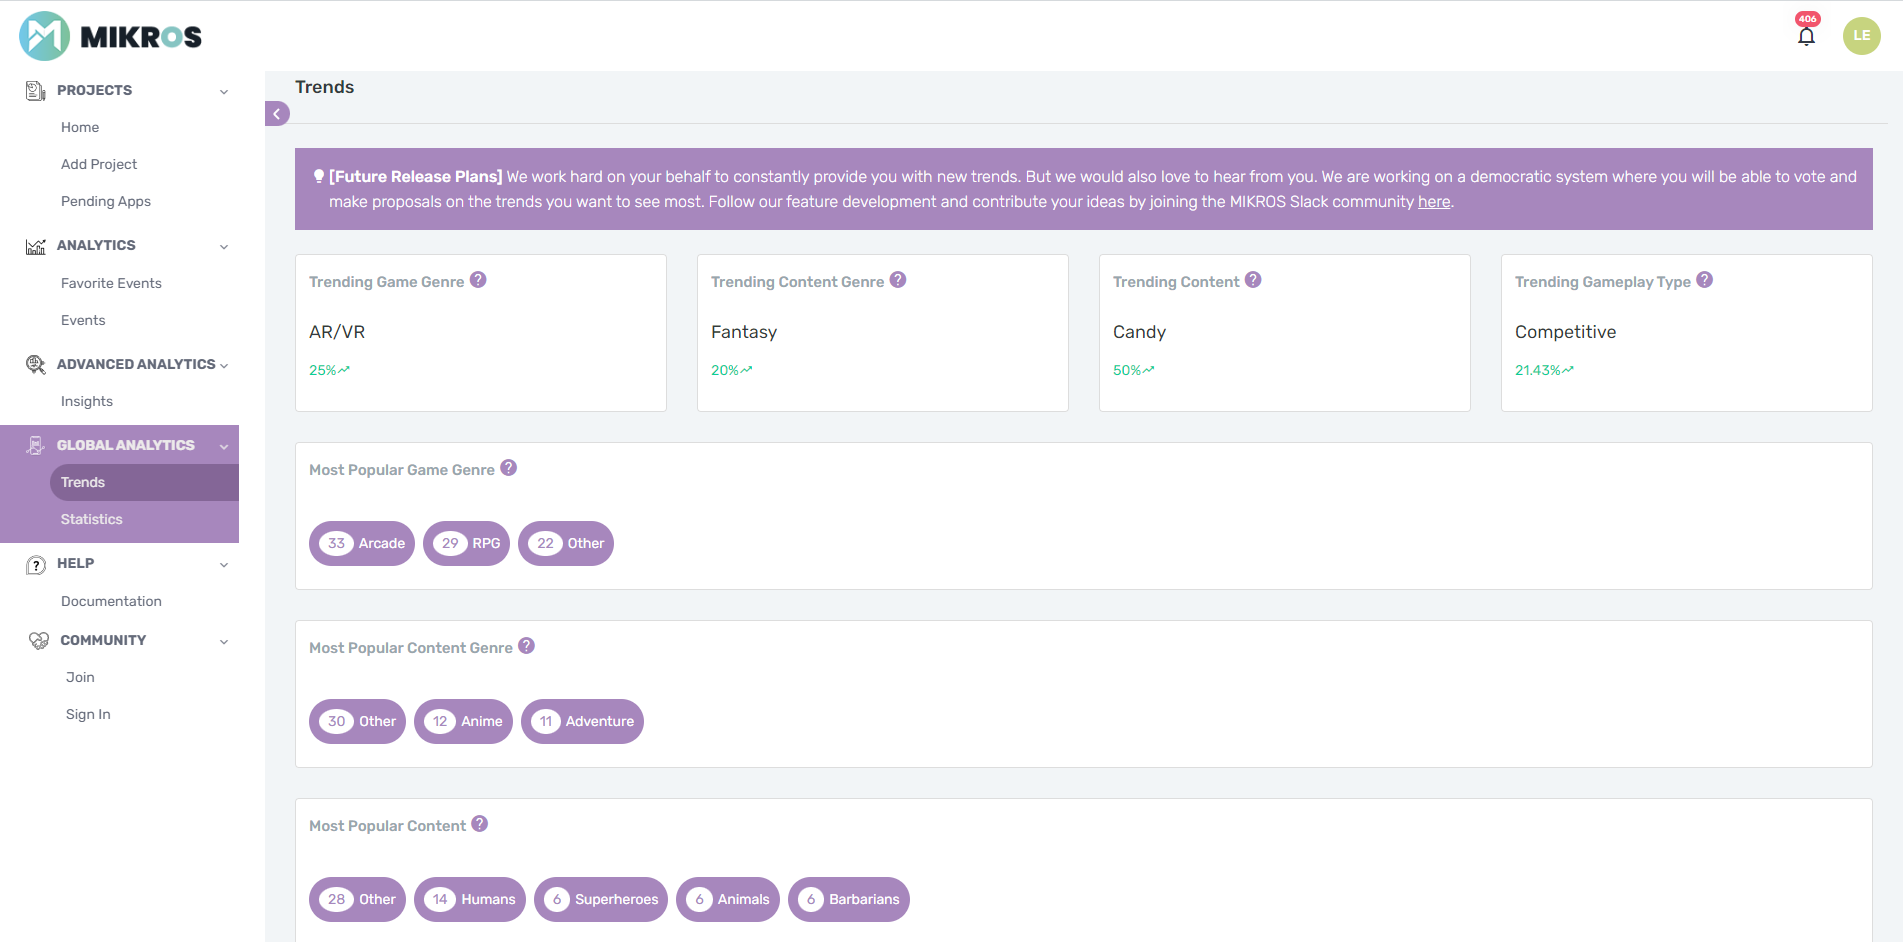Click the Trending Gameplay Type help icon
Screen dimensions: 1903x942
tap(1703, 281)
